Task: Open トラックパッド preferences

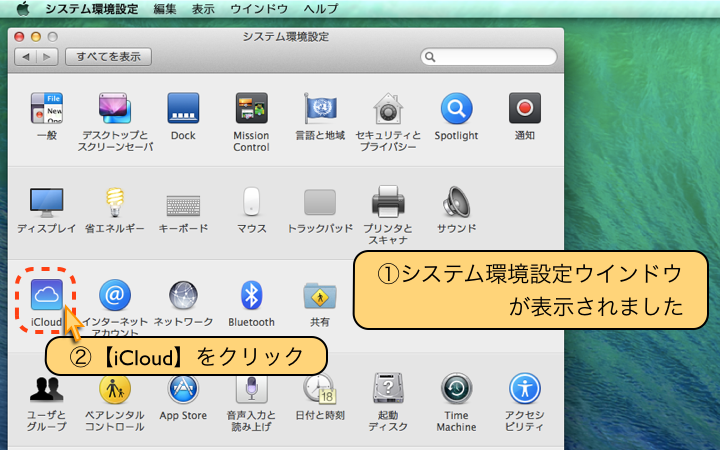Action: (x=320, y=202)
